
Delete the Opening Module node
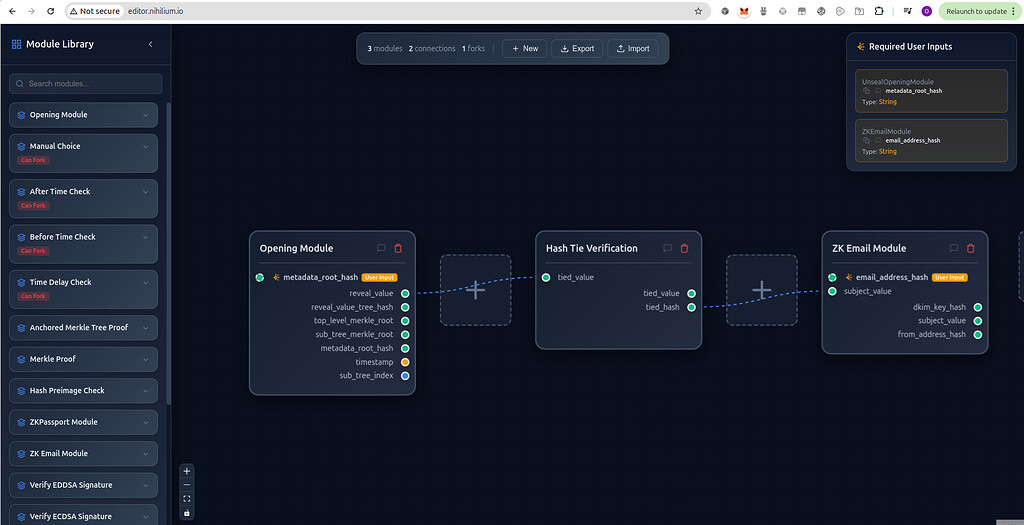click(398, 248)
